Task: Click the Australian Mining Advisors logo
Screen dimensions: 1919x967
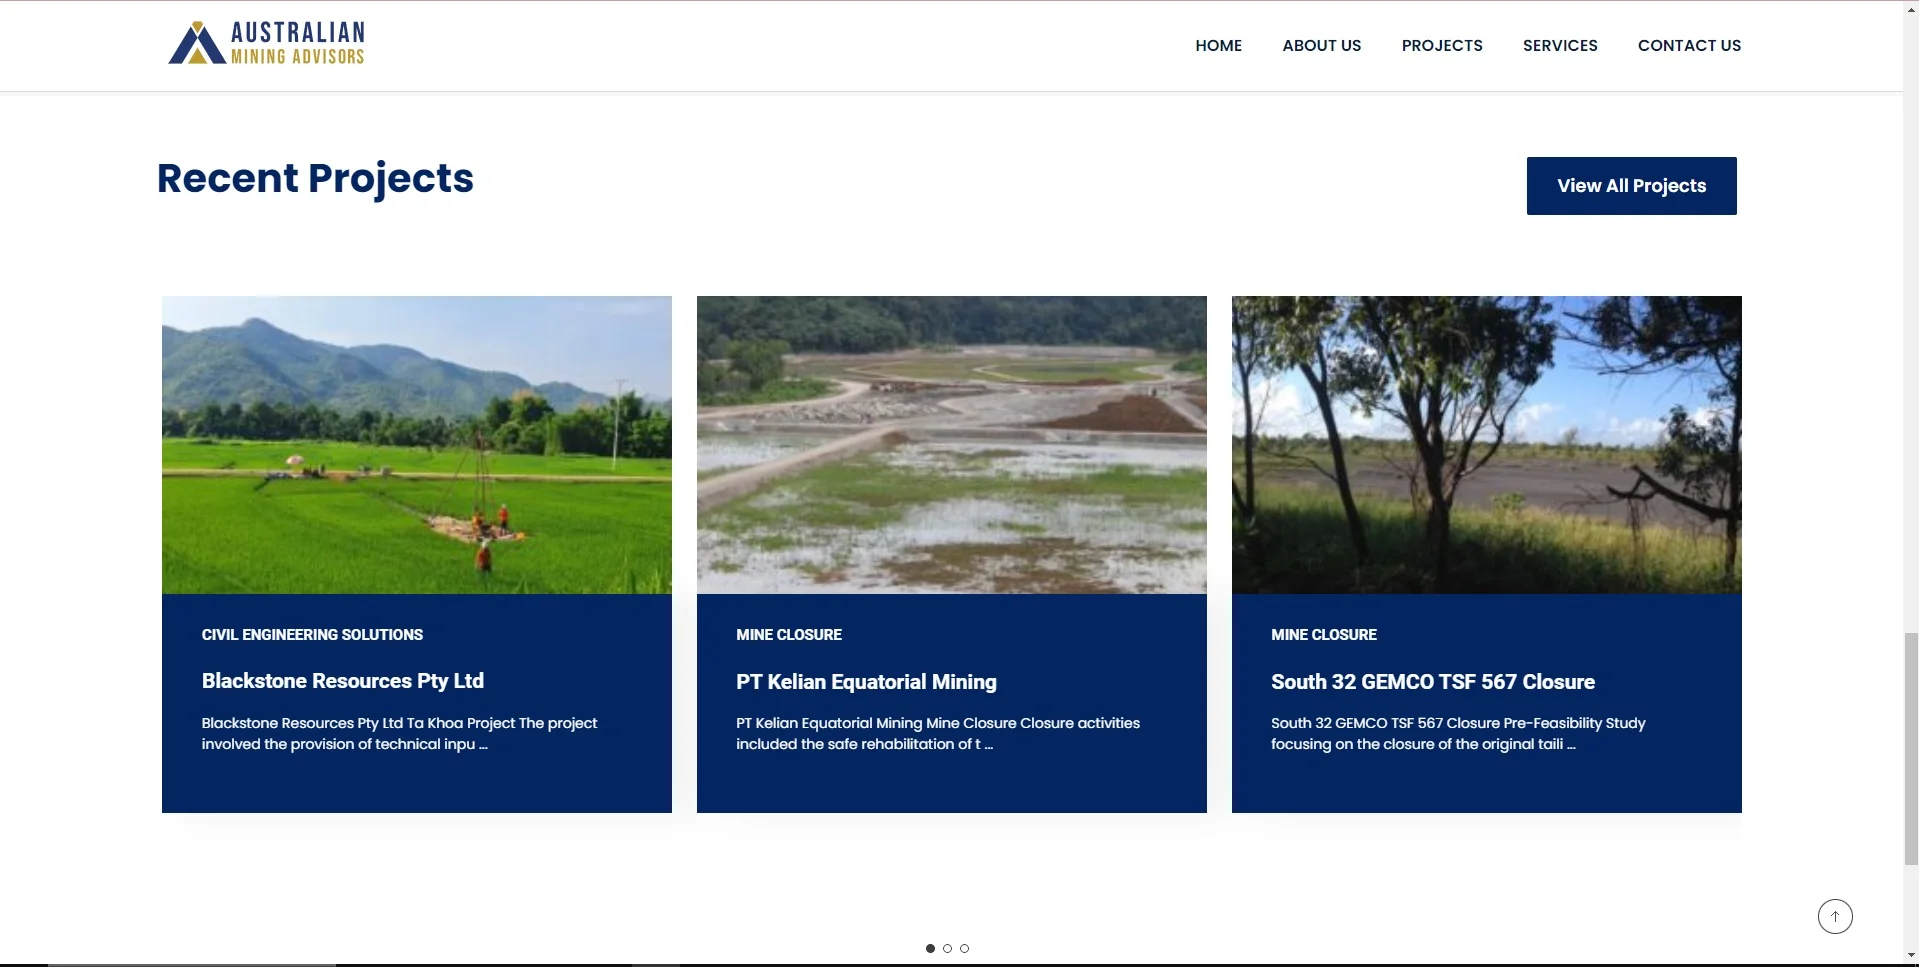Action: (266, 43)
